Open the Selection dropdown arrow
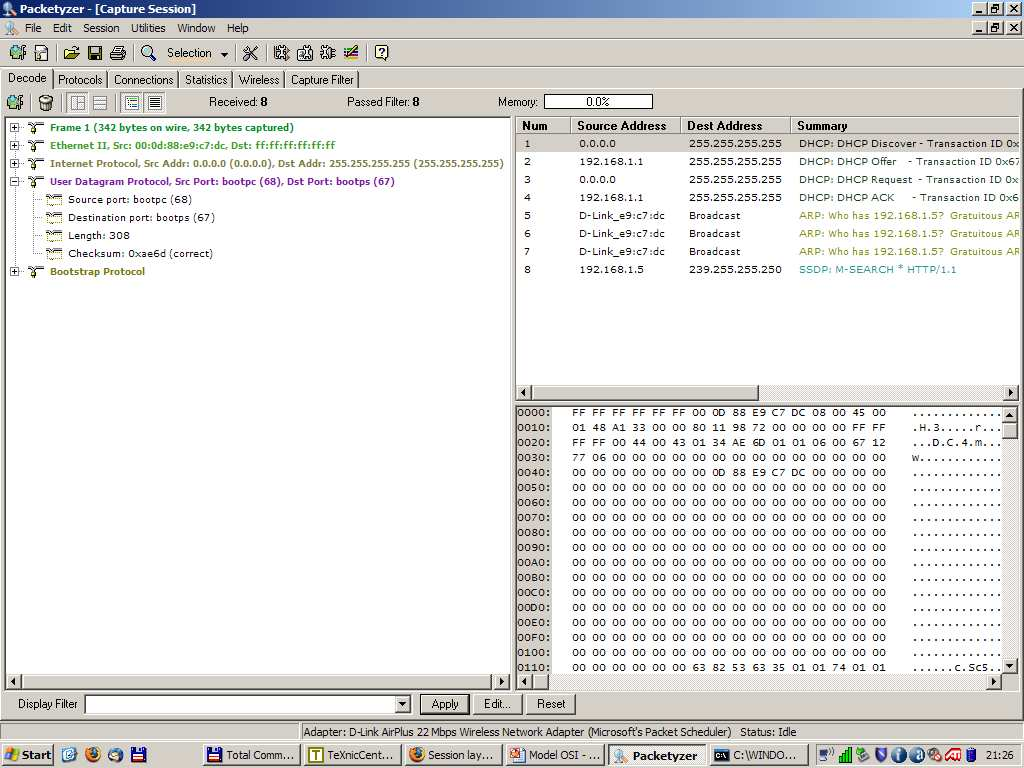Screen dimensions: 1024x768 [224, 54]
